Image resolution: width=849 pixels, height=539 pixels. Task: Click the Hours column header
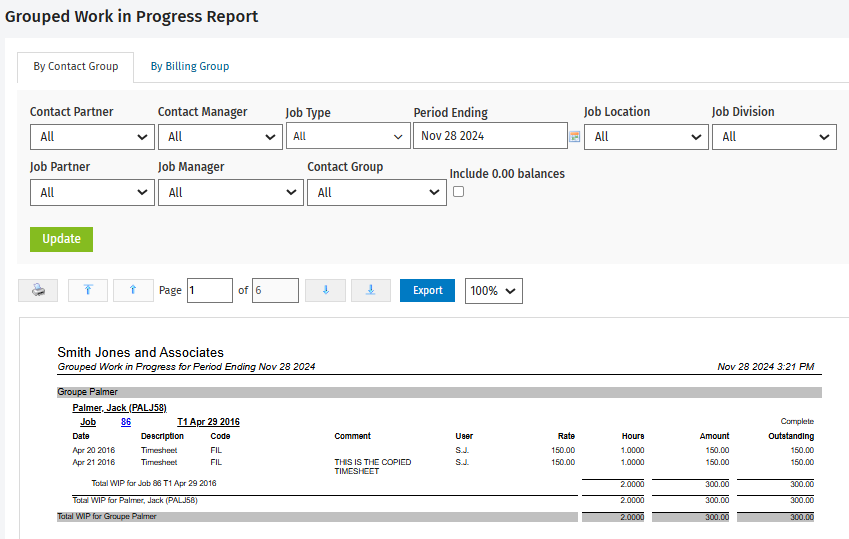[633, 436]
